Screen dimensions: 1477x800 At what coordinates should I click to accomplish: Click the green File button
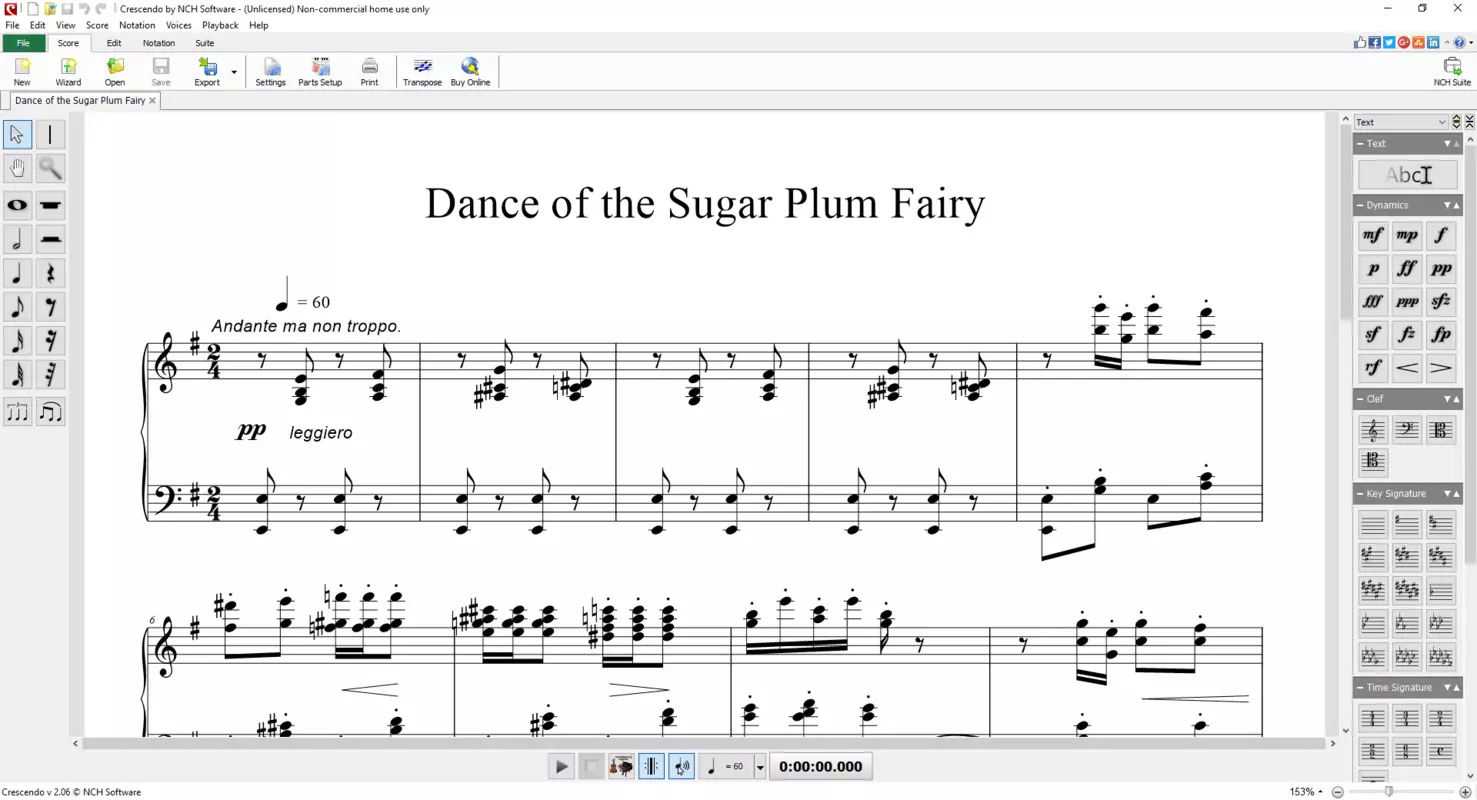point(23,43)
